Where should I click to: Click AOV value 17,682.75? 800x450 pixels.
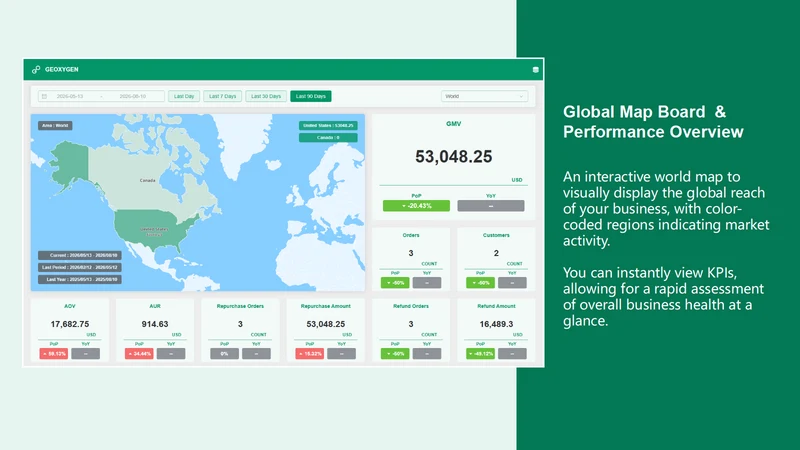[70, 324]
